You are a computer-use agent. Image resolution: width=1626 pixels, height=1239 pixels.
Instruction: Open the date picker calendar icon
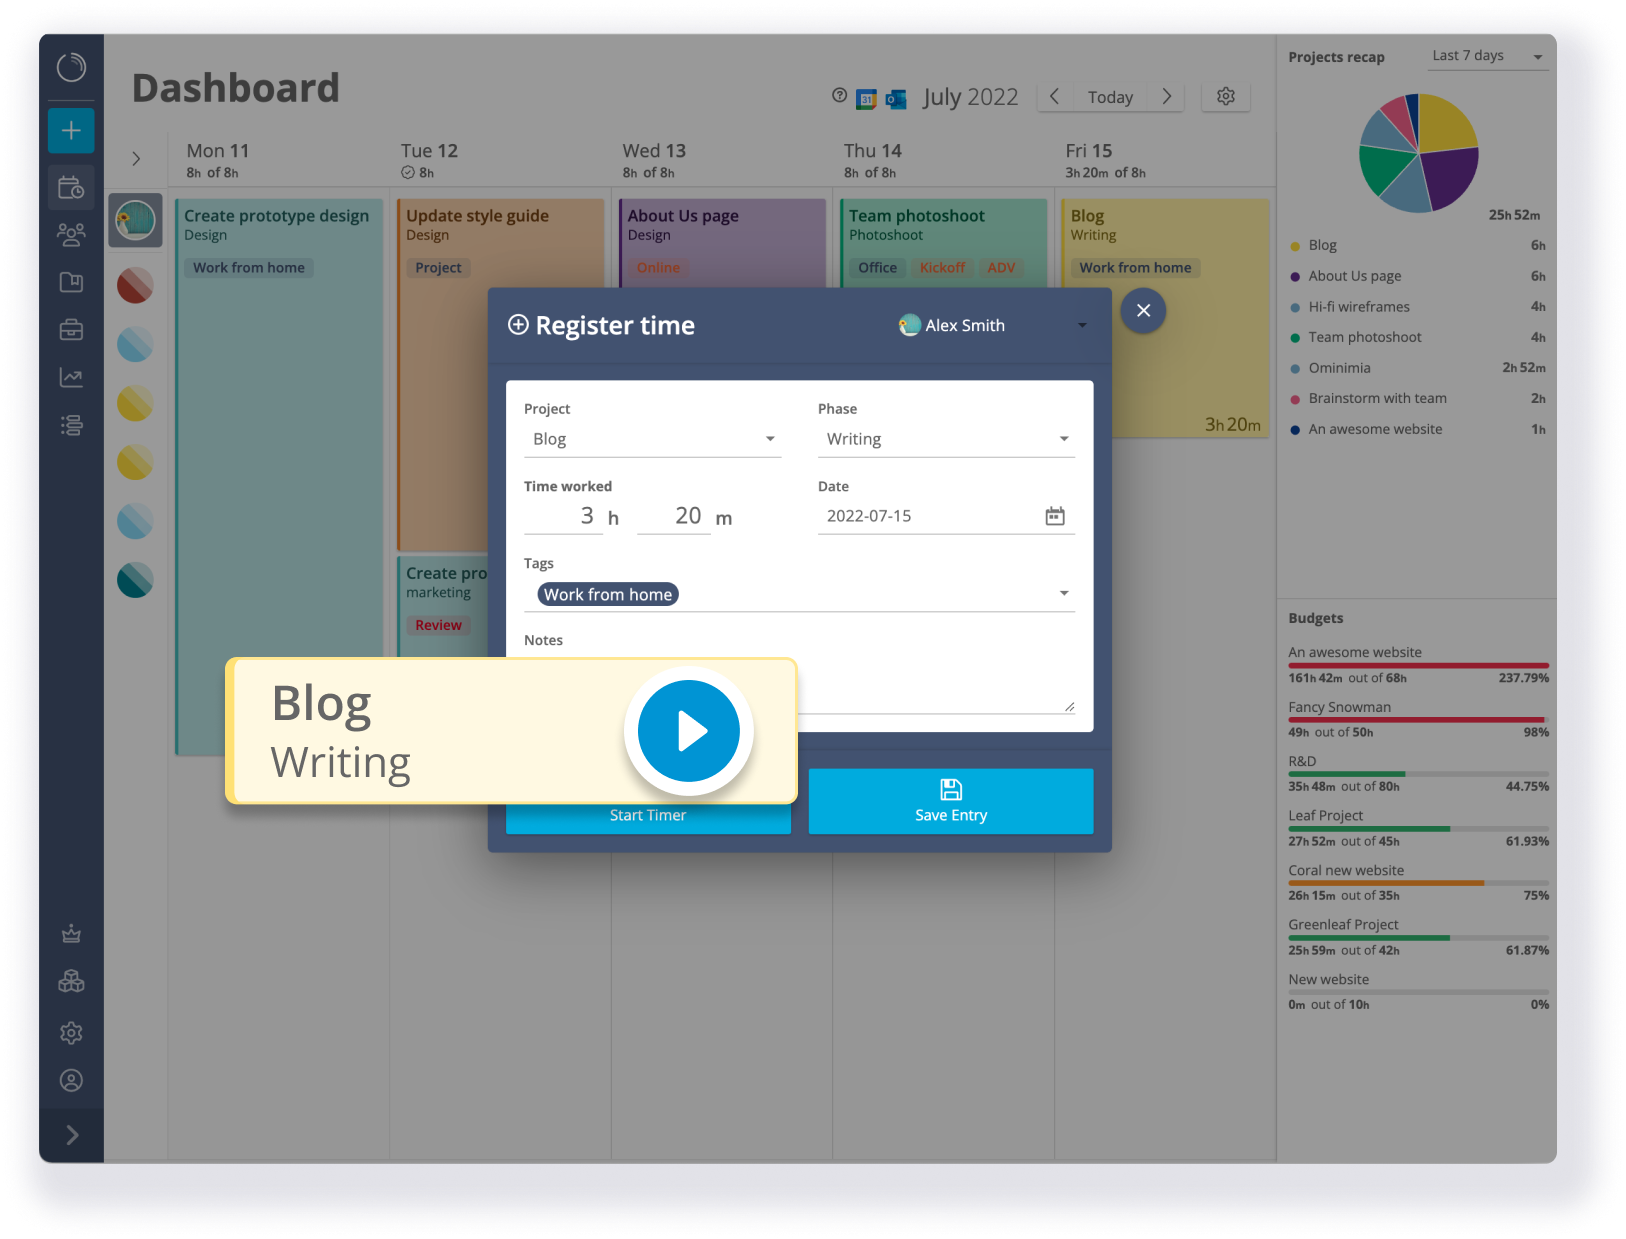(x=1054, y=515)
